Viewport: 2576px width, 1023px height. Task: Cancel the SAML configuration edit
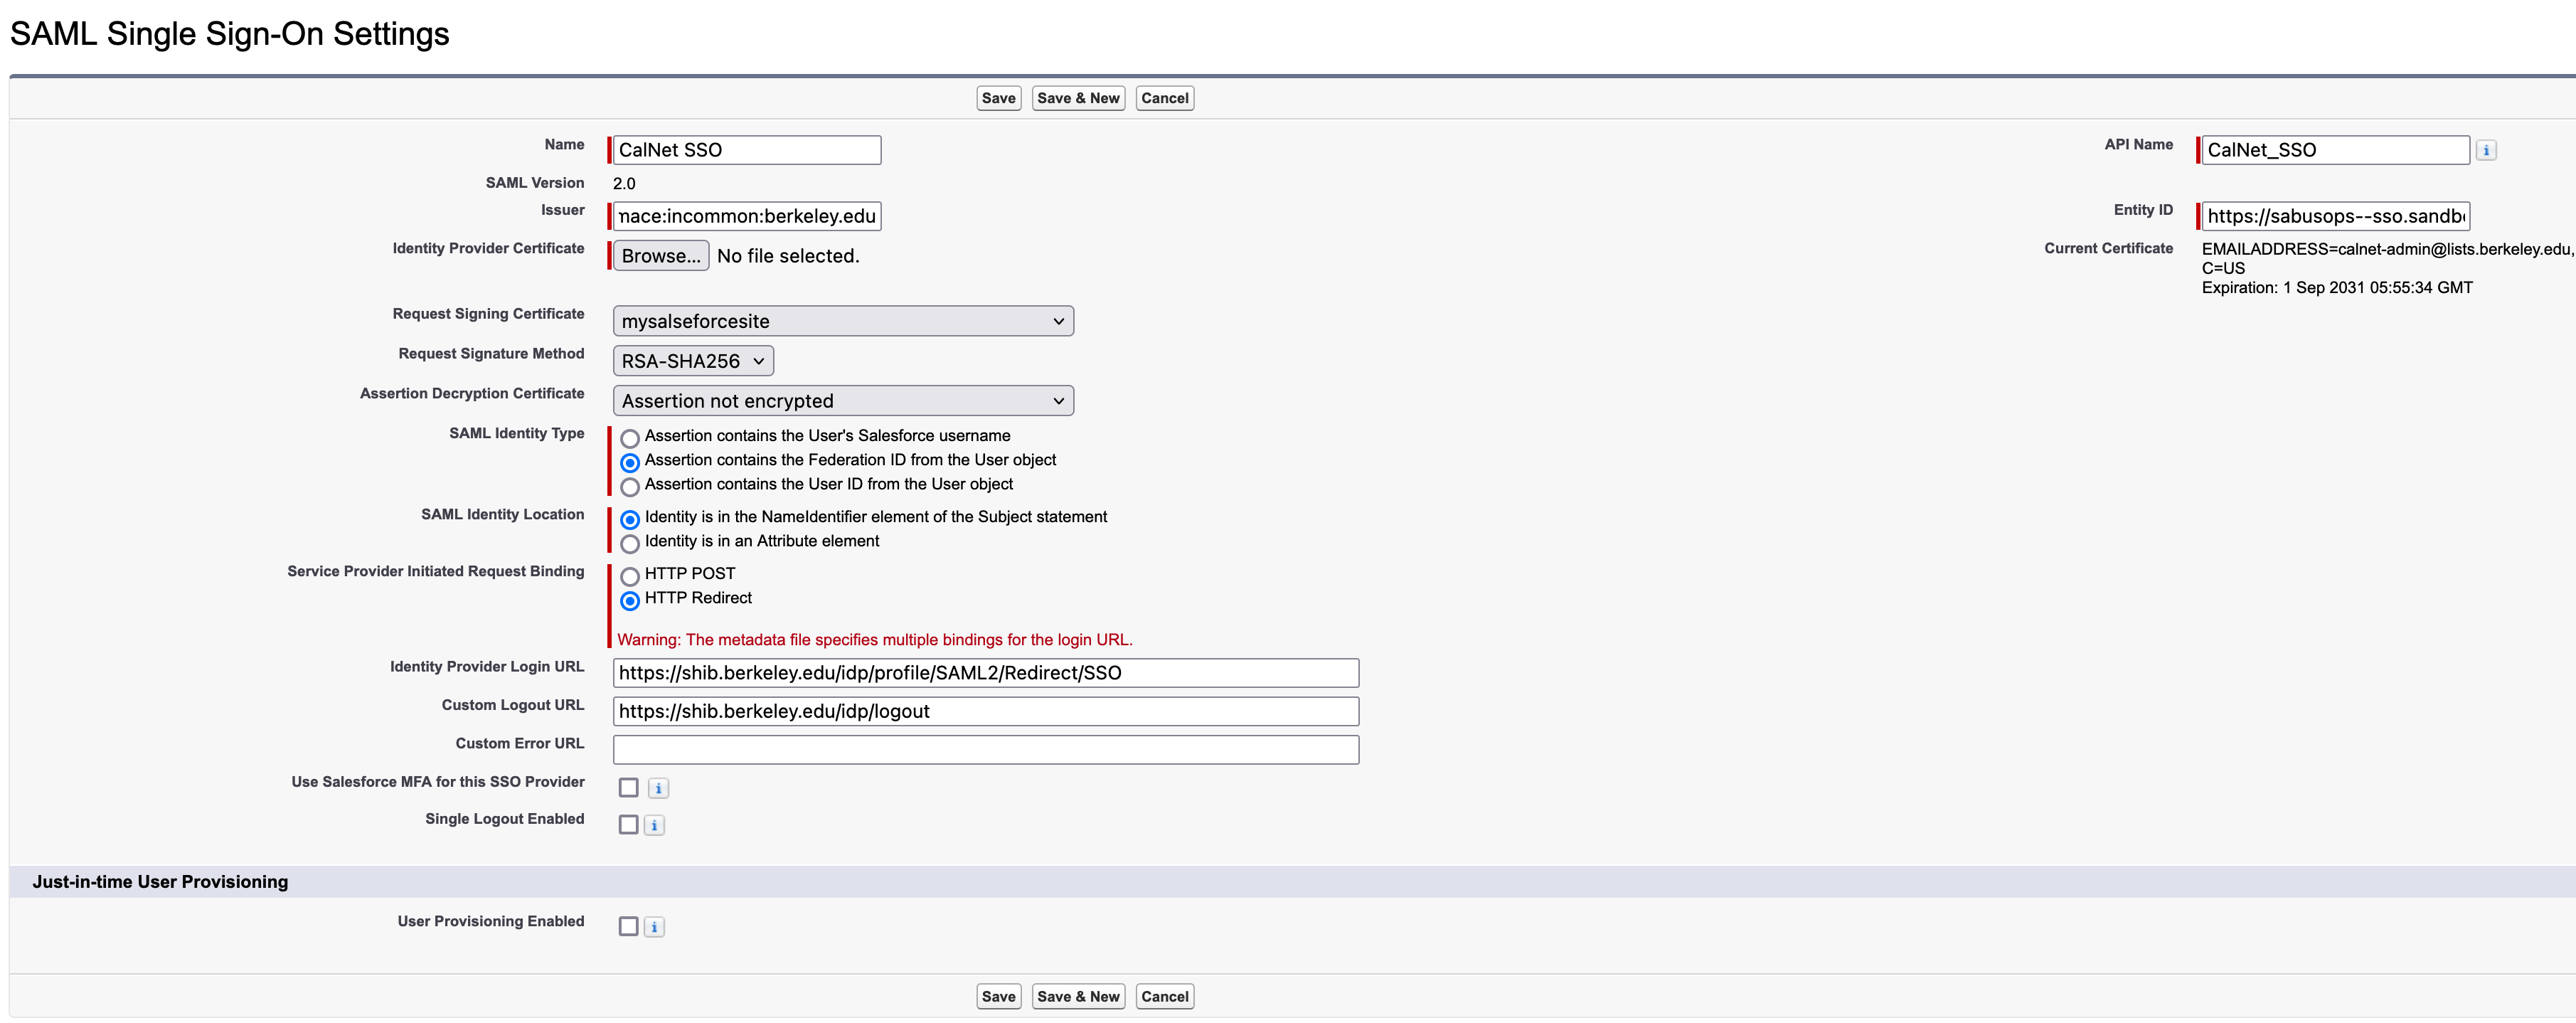pyautogui.click(x=1164, y=97)
